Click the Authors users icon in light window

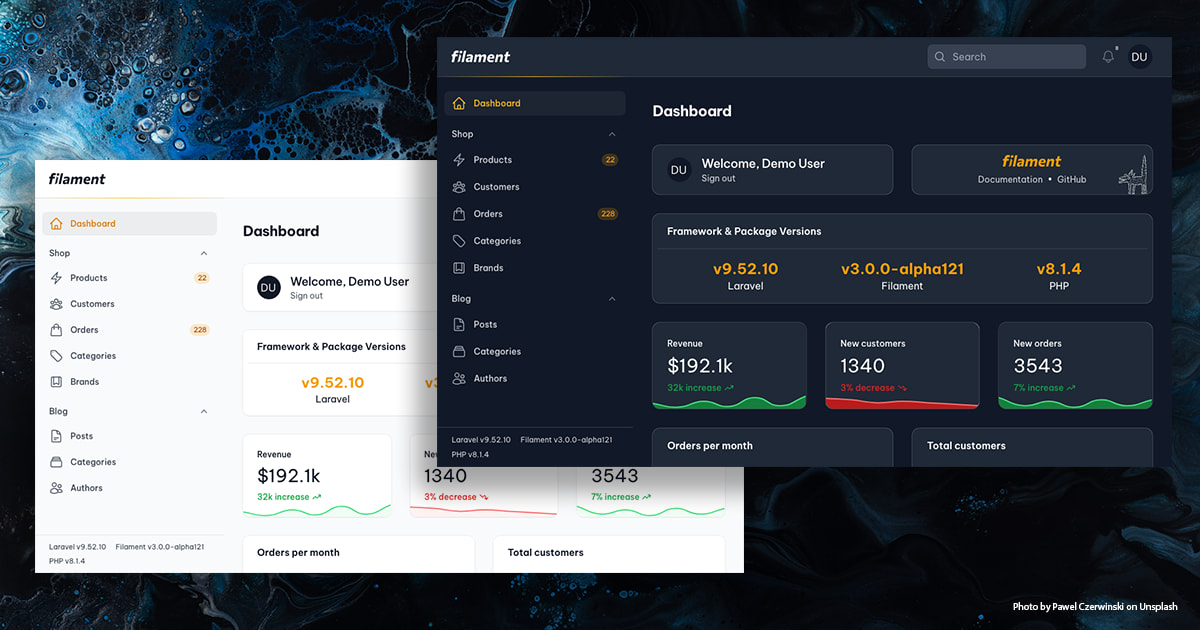(x=56, y=488)
